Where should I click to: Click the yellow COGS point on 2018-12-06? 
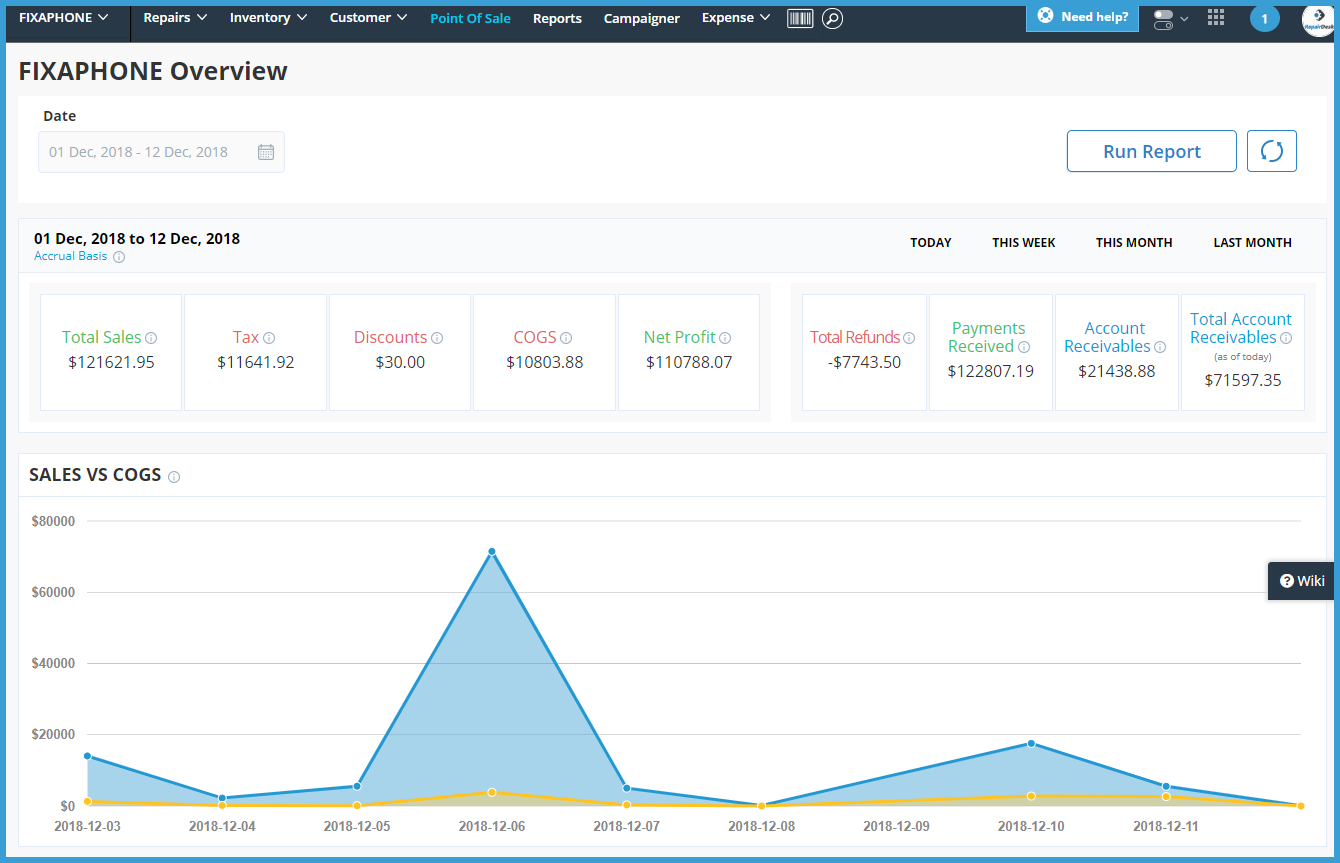pyautogui.click(x=492, y=792)
